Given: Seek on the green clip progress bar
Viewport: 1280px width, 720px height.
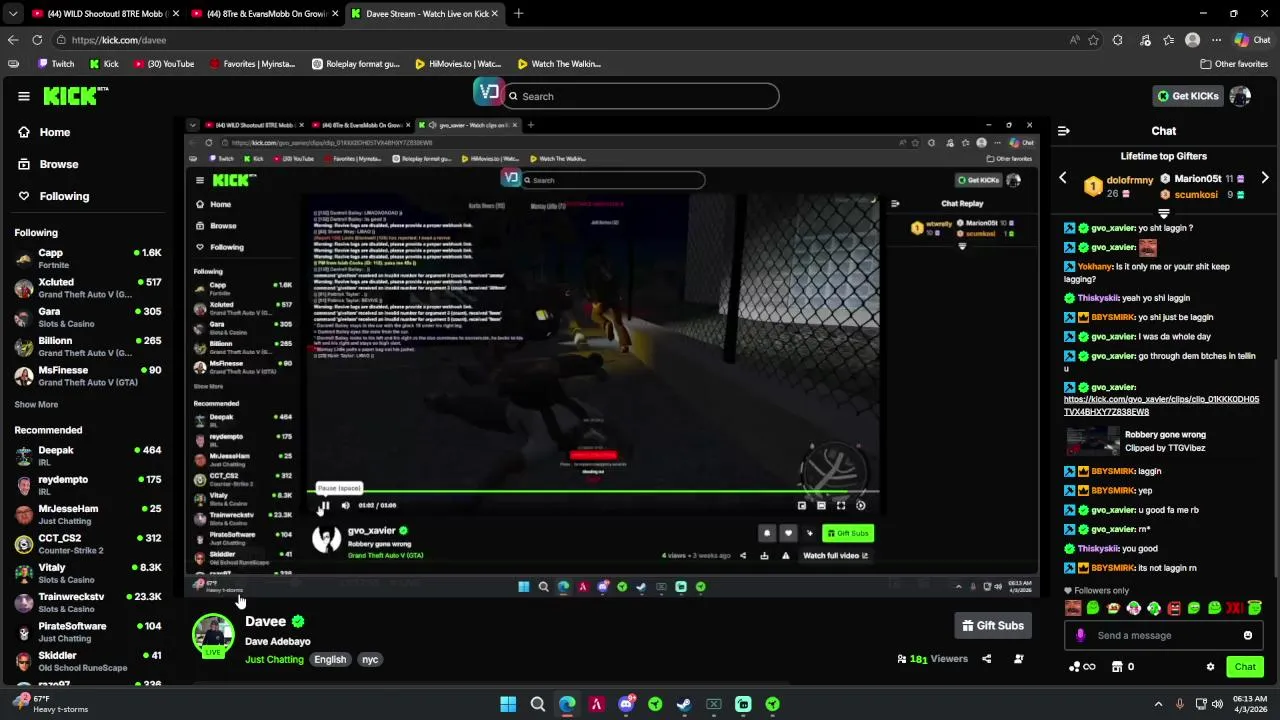Looking at the screenshot, I should (x=593, y=491).
